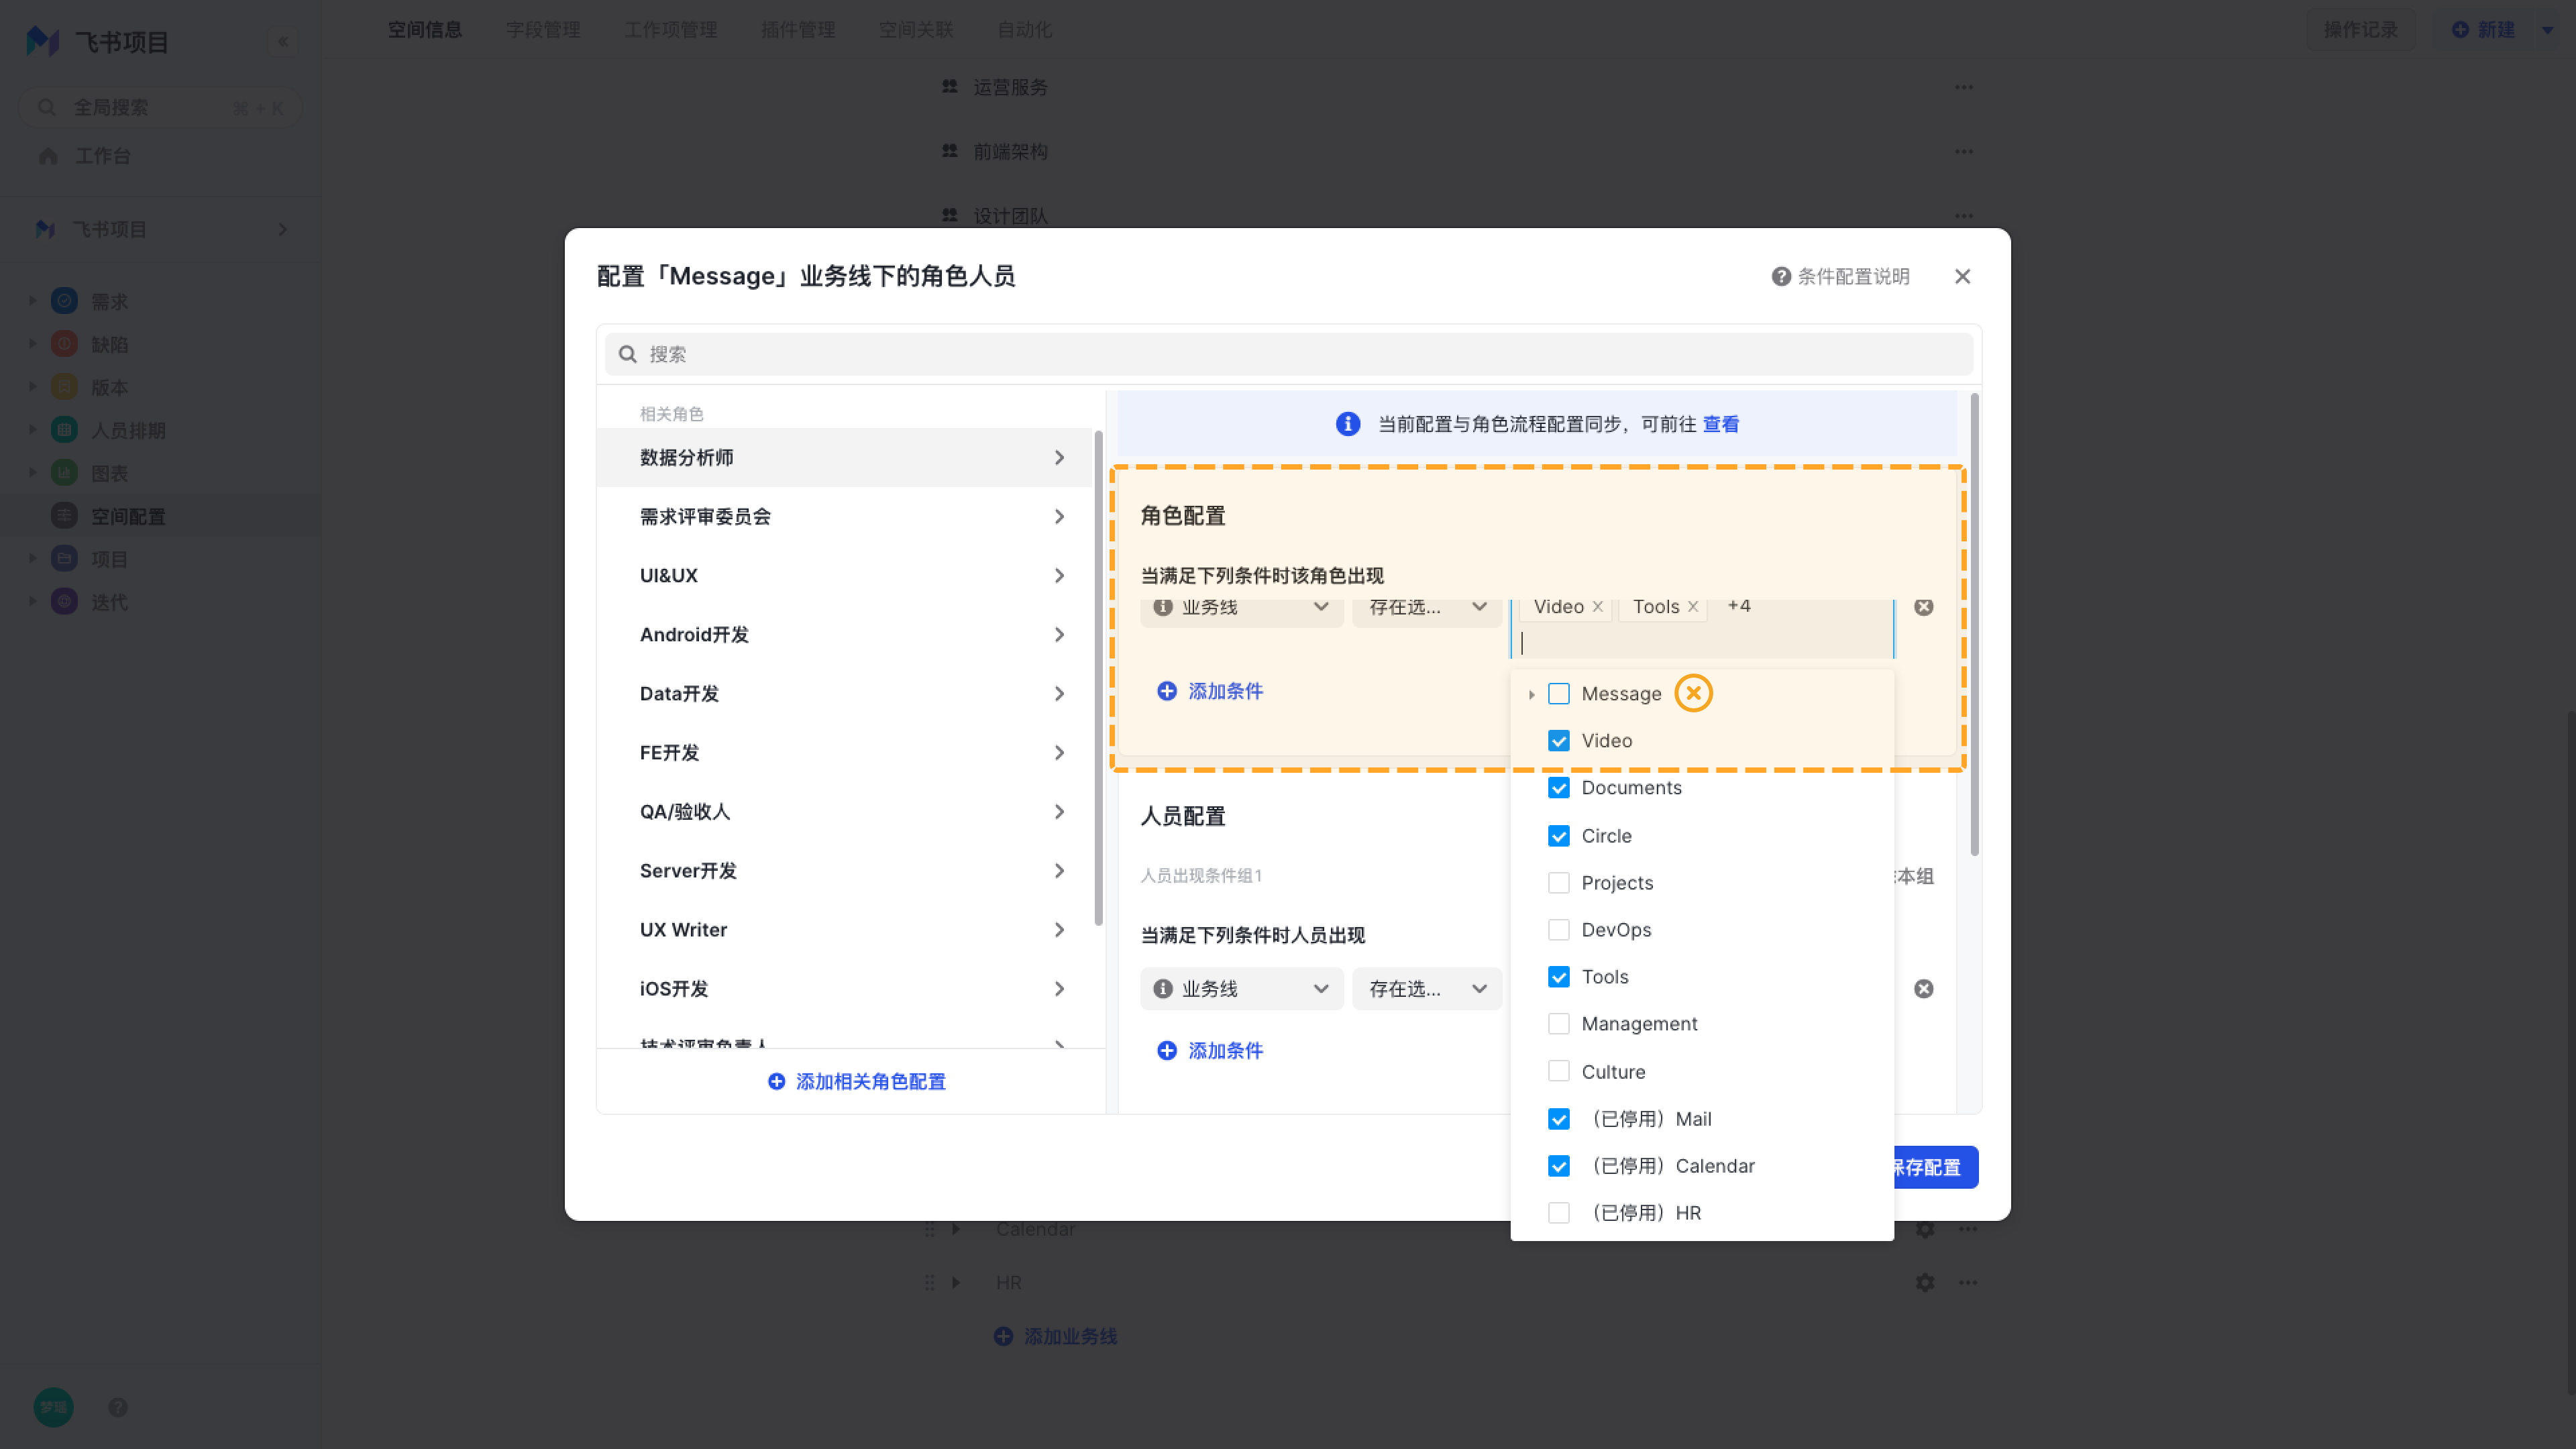Click the user avatar at the sidebar bottom

(53, 1407)
